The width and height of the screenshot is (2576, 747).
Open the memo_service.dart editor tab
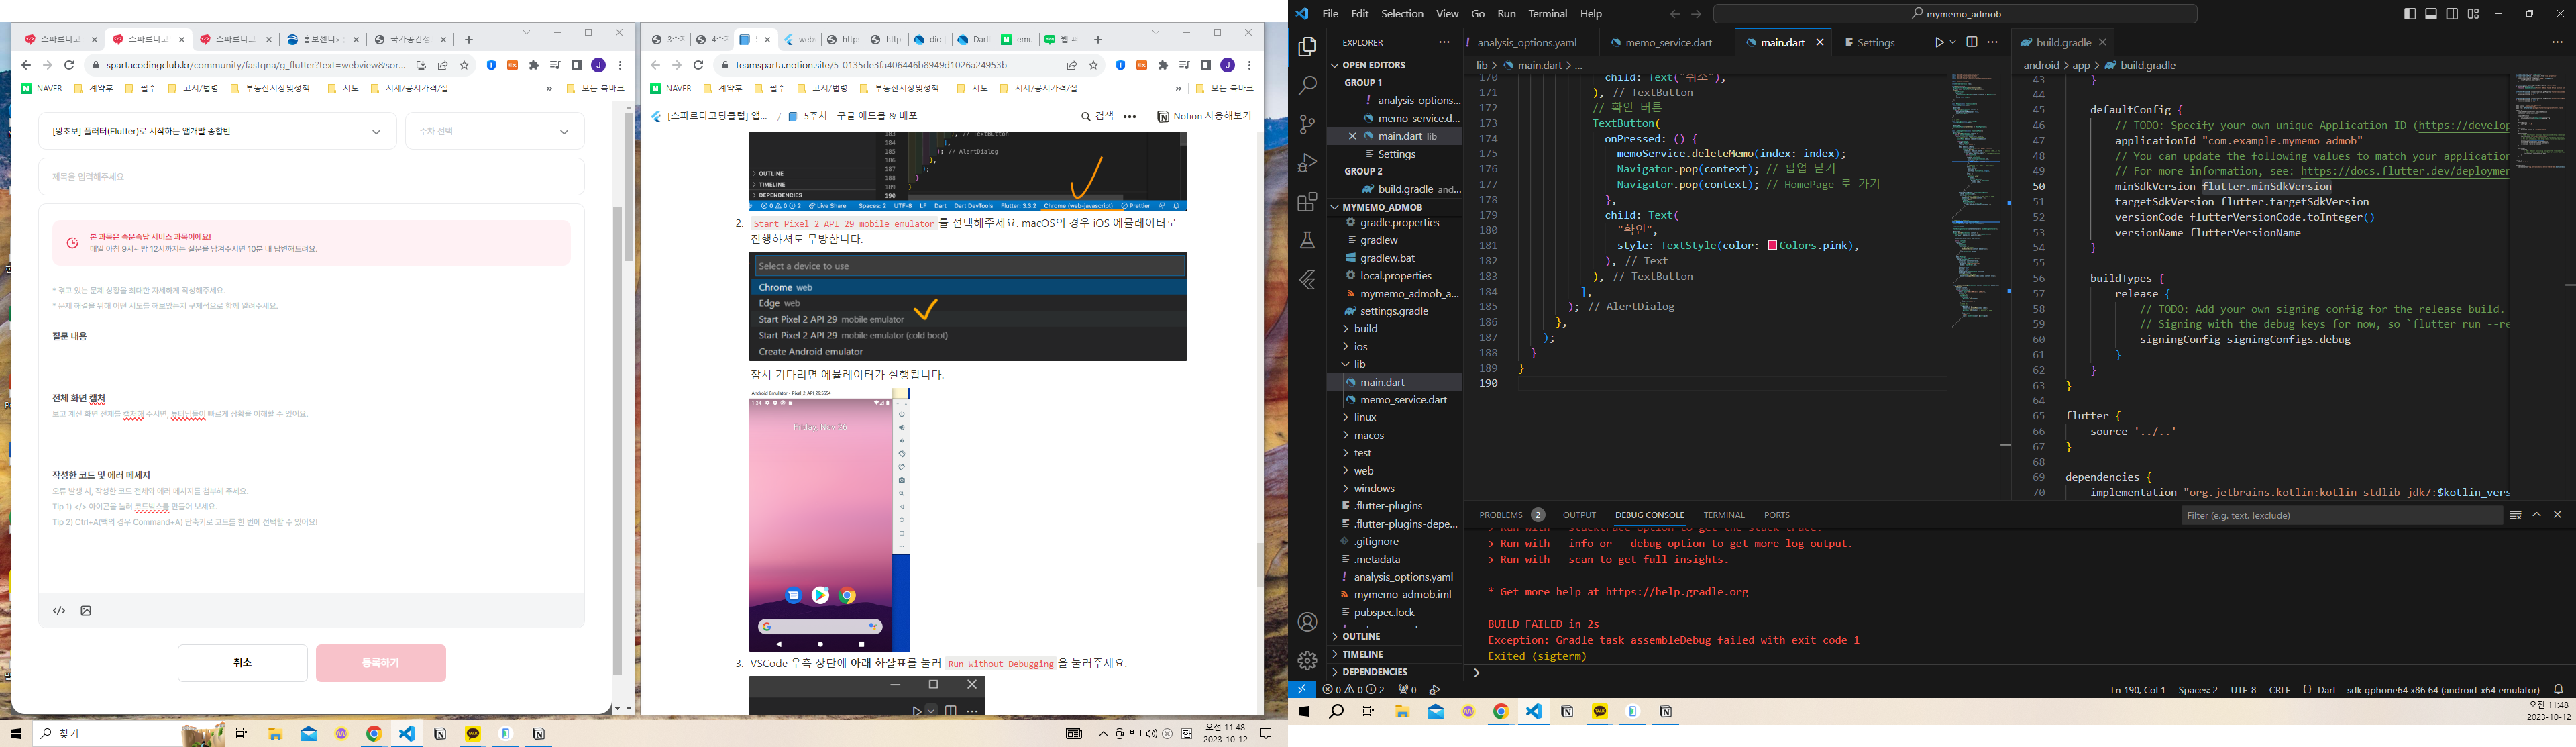point(1666,42)
